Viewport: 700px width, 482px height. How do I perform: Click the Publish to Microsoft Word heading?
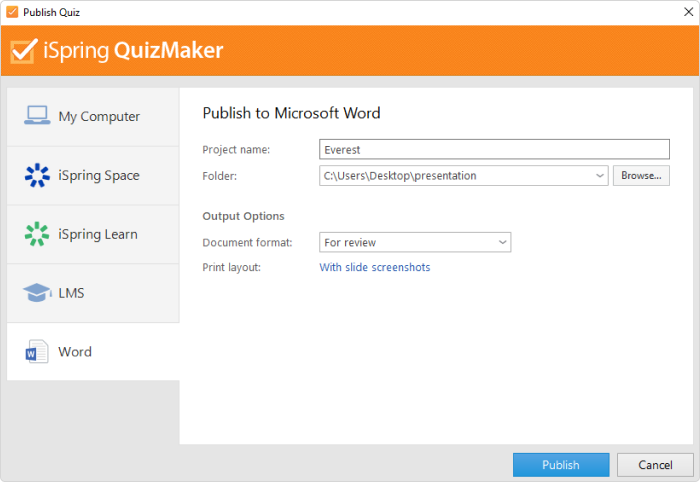tap(291, 113)
